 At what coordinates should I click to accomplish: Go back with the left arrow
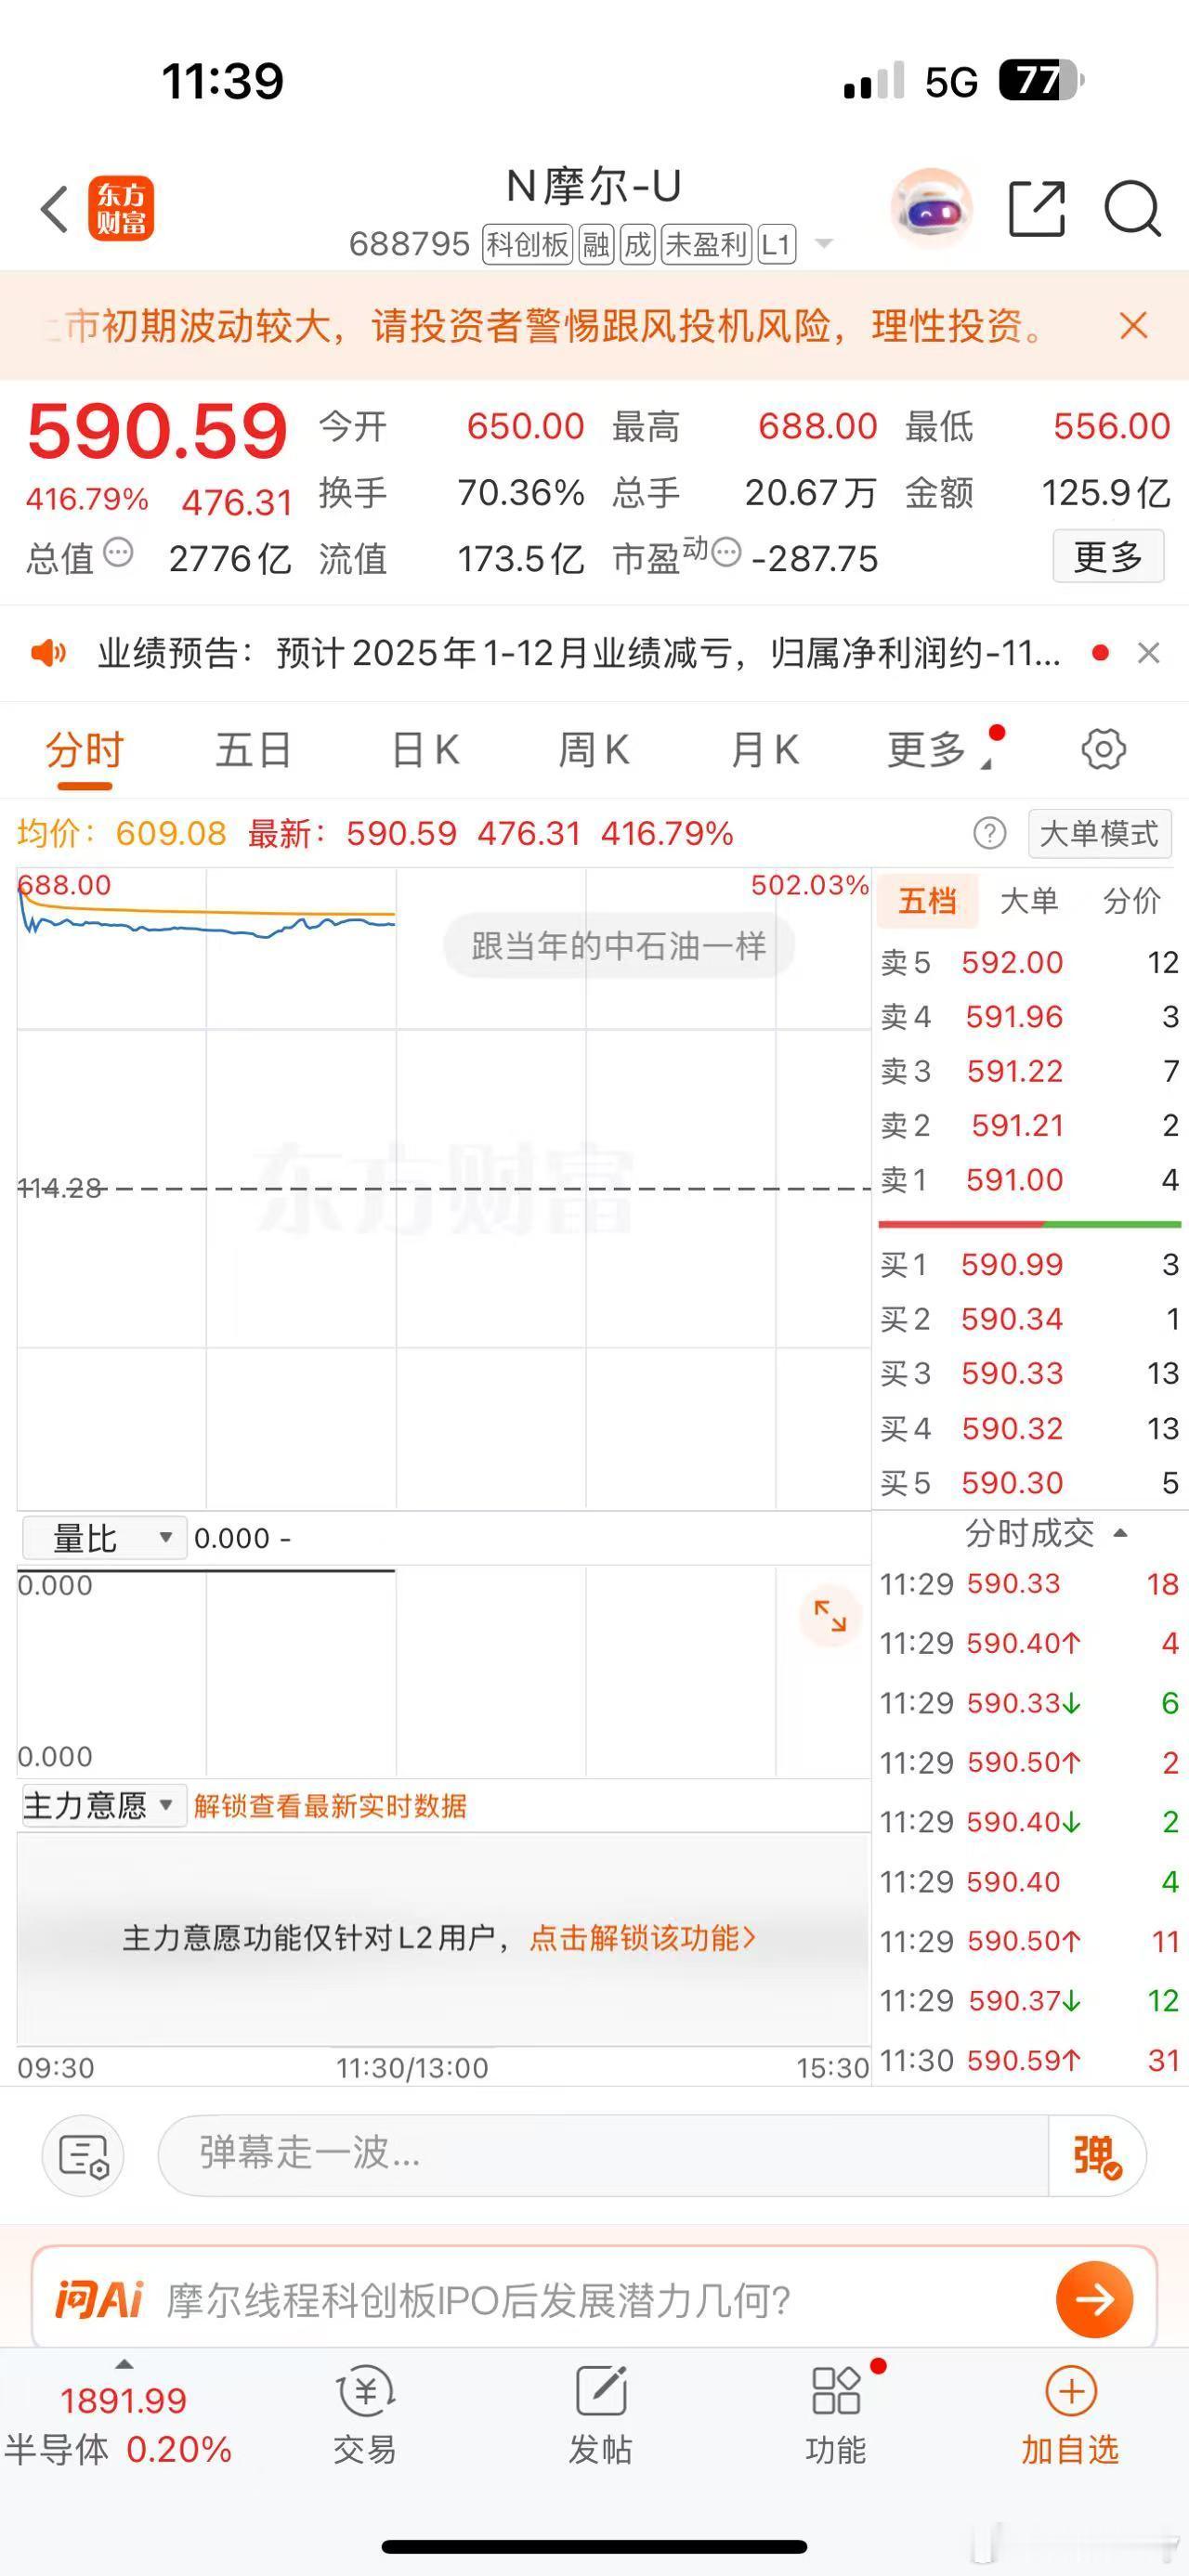coord(55,210)
